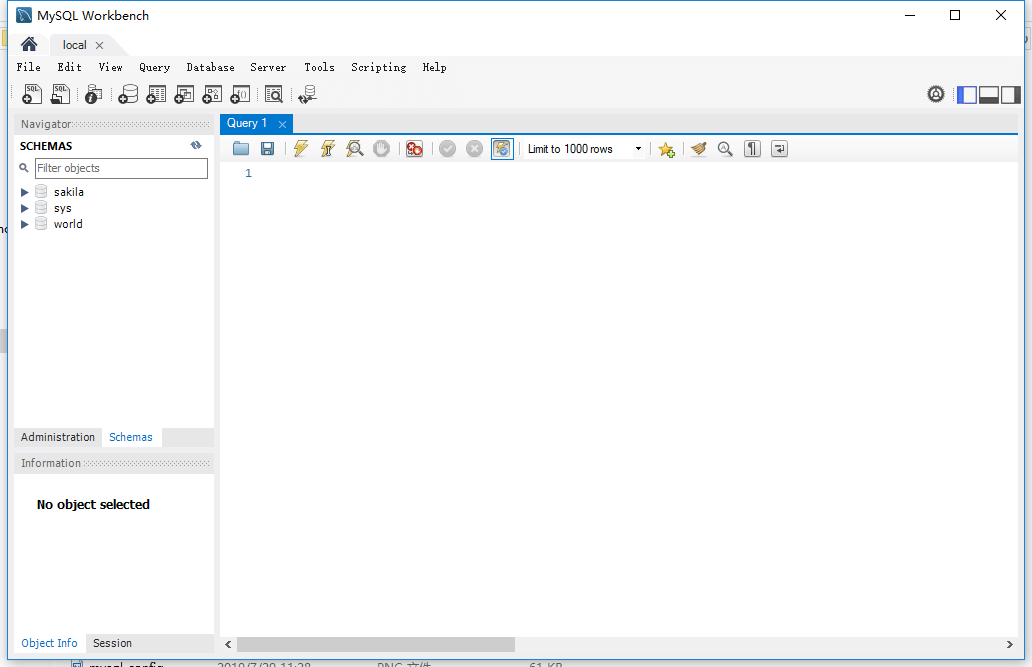The height and width of the screenshot is (667, 1032).
Task: Toggle the right sidebar panel visibility
Action: 1010,95
